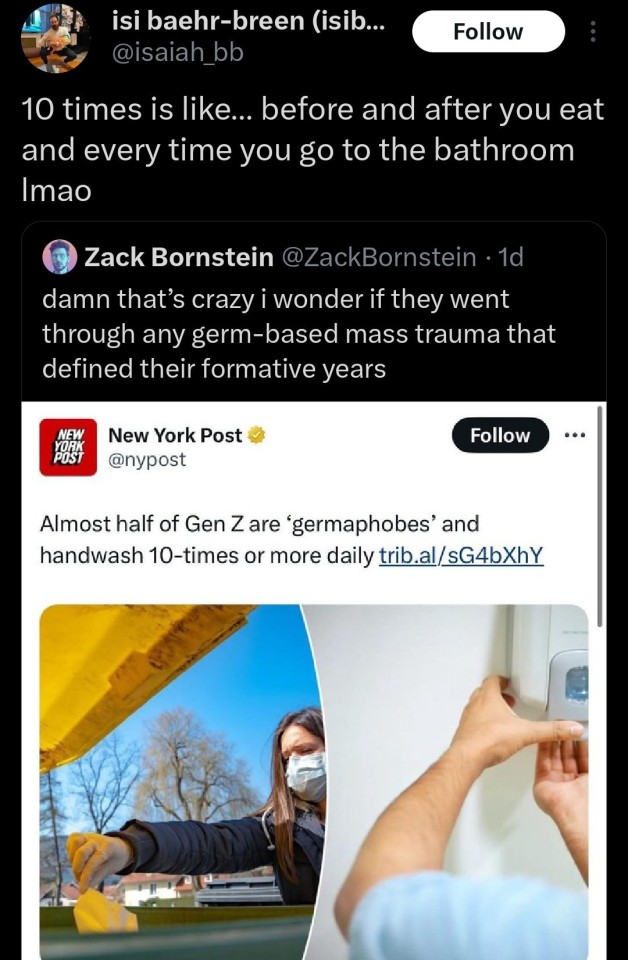628x960 pixels.
Task: Click Zack Bornstein's small avatar
Action: (60, 258)
